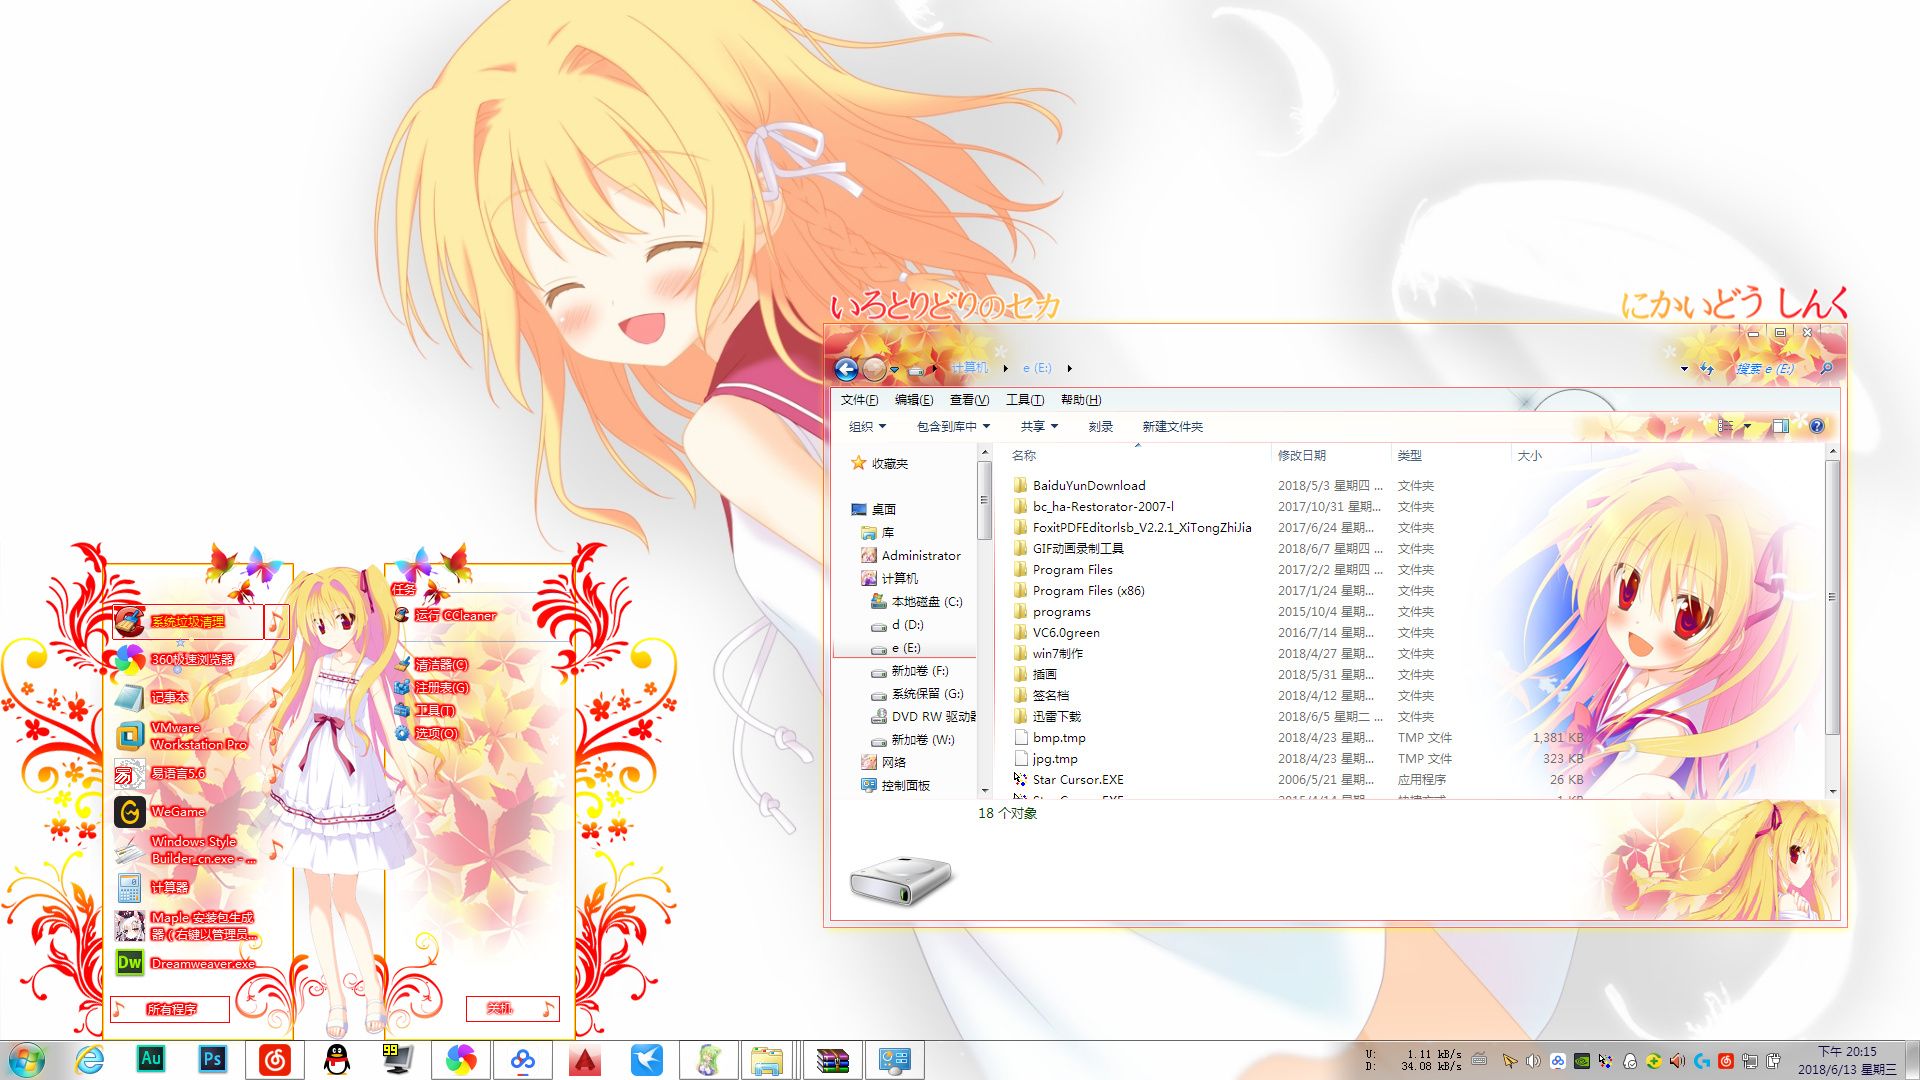This screenshot has height=1080, width=1920.
Task: Open the 工具(T) menu in Explorer
Action: [x=1025, y=400]
